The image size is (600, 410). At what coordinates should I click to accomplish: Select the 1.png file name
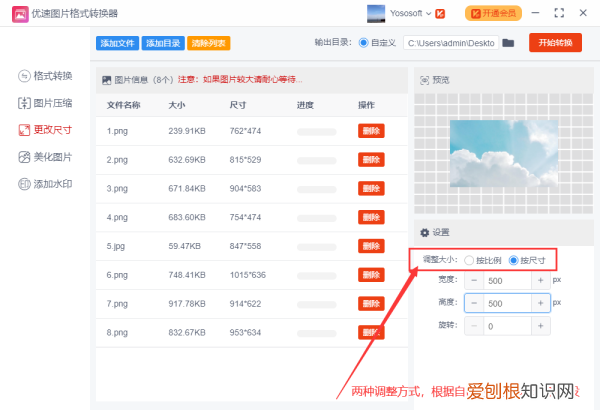pyautogui.click(x=117, y=131)
